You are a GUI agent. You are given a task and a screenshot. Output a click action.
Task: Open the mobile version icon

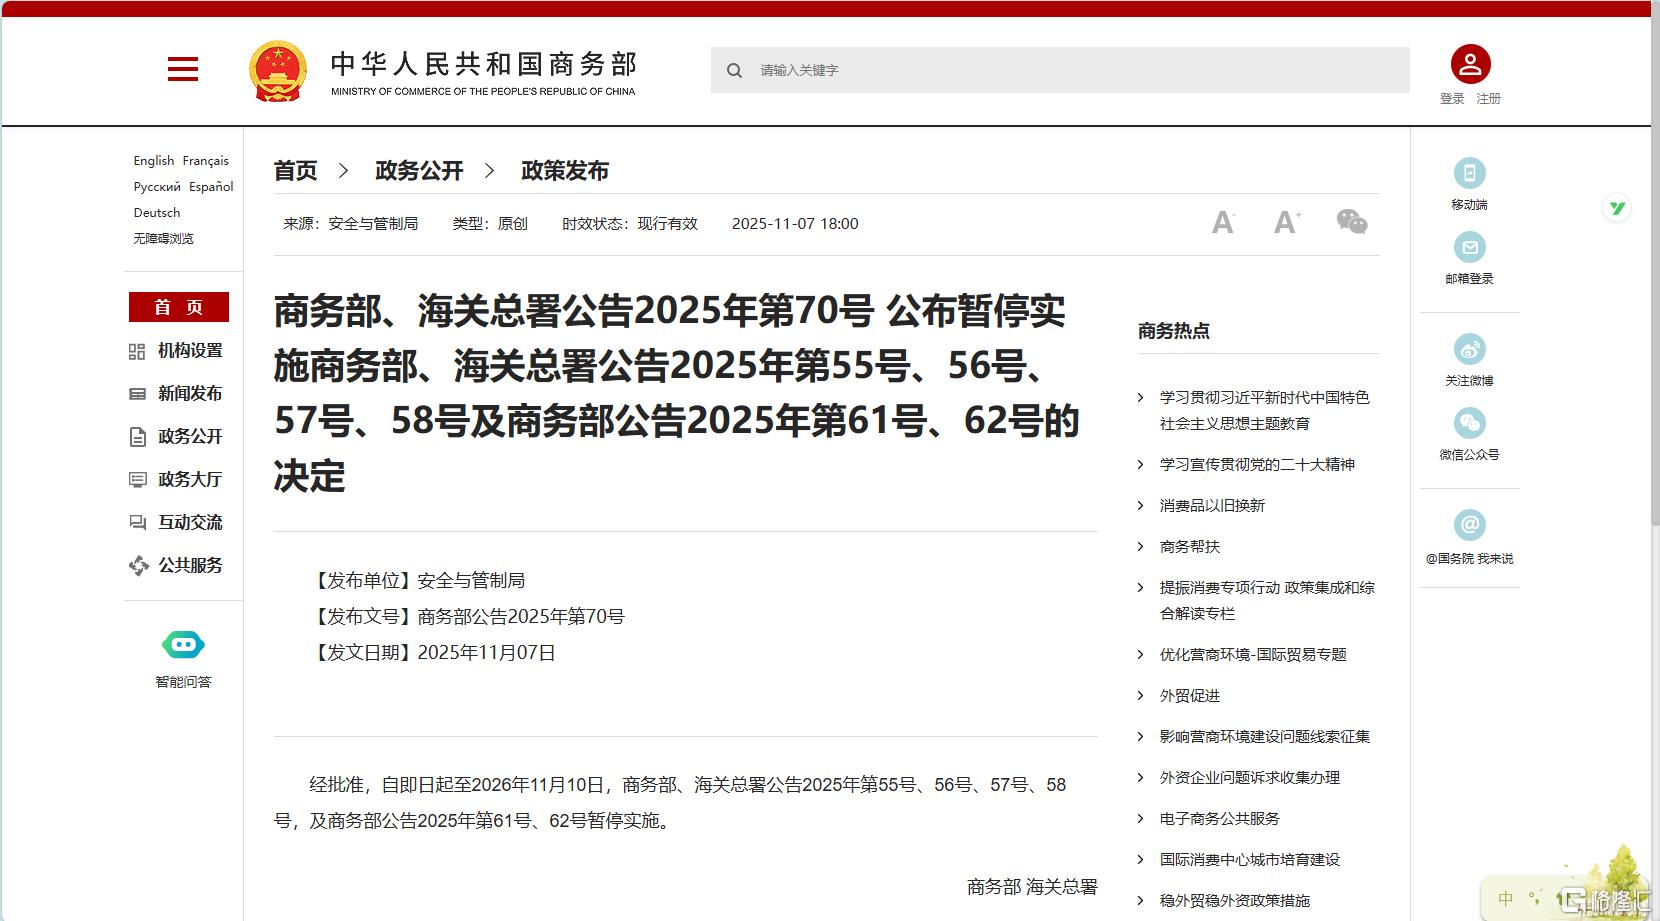point(1469,173)
